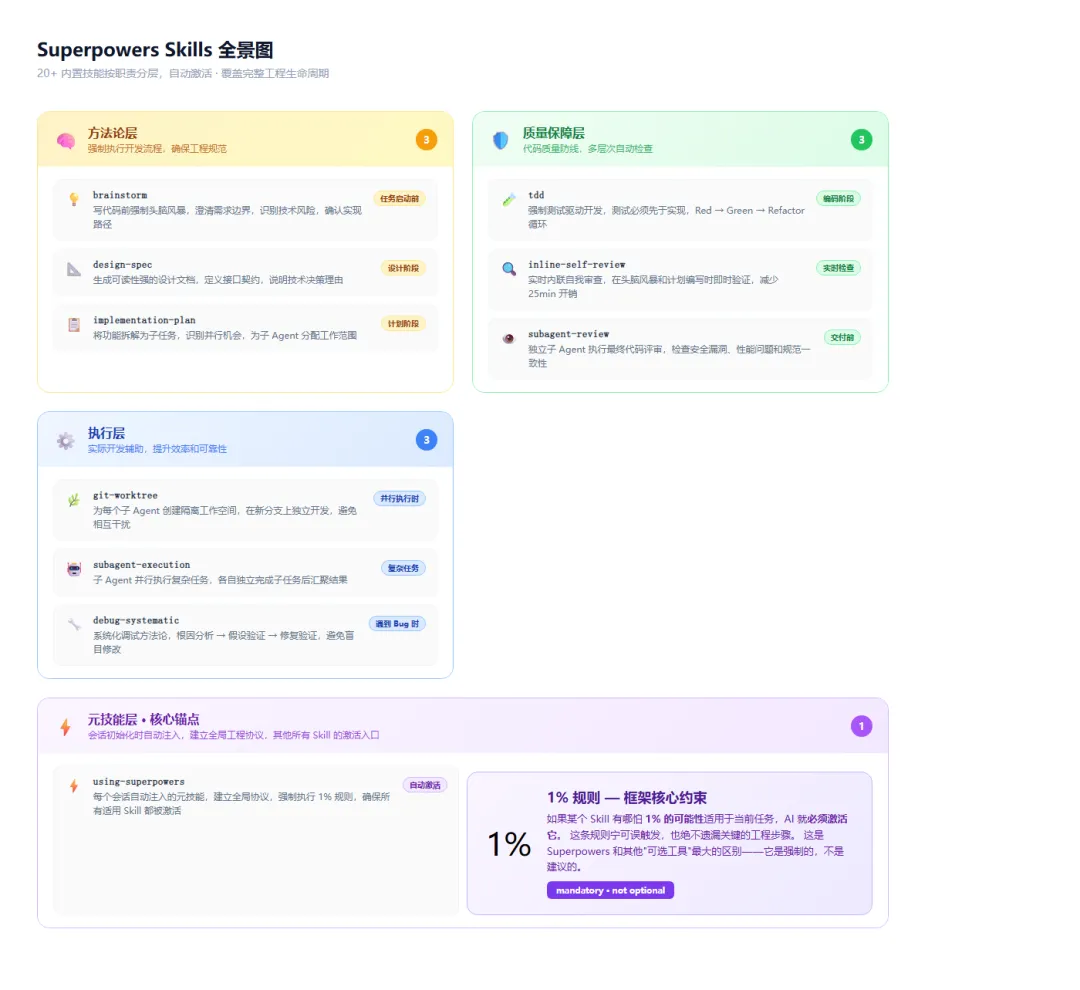Click the robot icon of subagent-execution
Image resolution: width=1080 pixels, height=990 pixels.
74,569
